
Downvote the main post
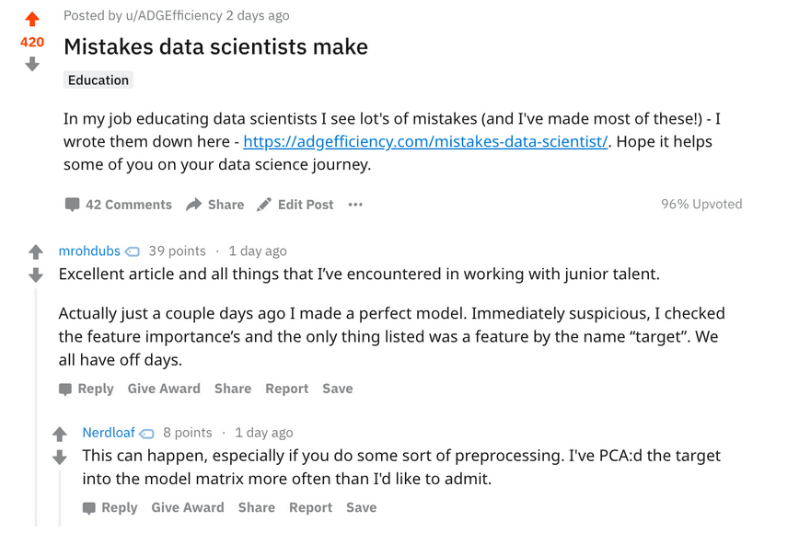32,64
